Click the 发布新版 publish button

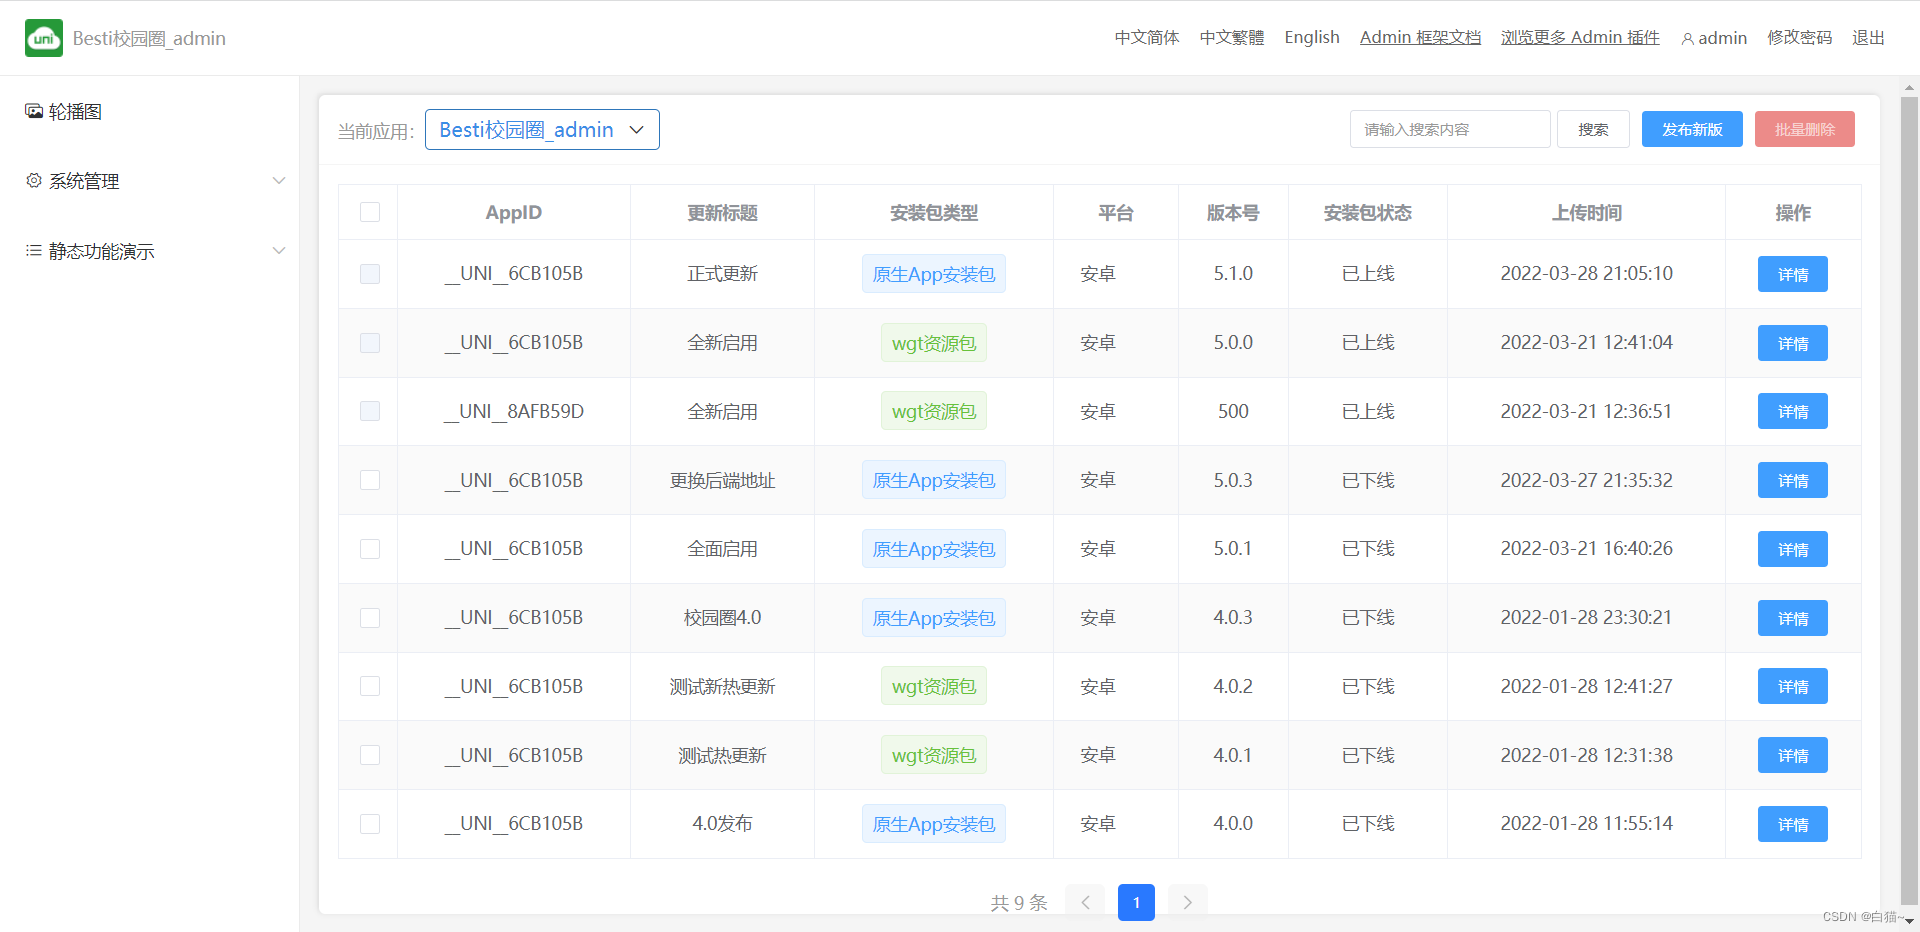tap(1692, 130)
